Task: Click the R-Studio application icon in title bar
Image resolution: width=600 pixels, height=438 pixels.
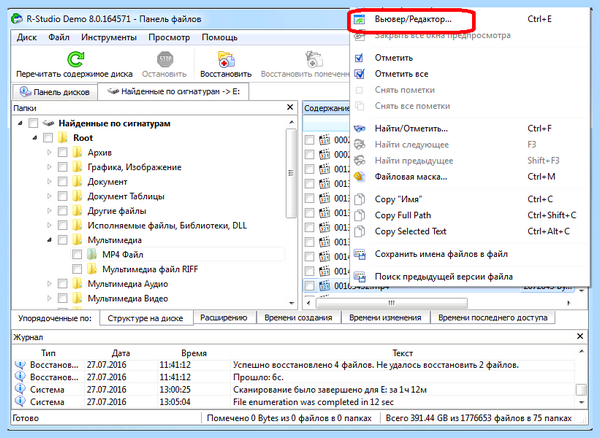Action: [17, 18]
